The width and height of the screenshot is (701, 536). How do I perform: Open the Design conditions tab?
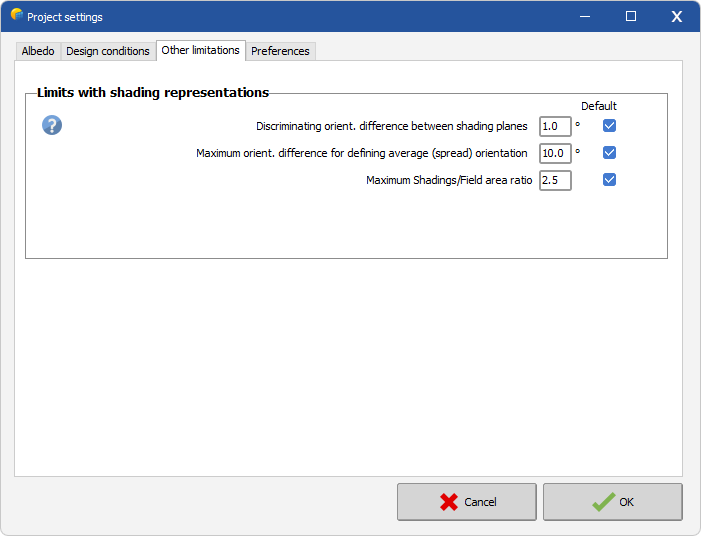click(108, 51)
